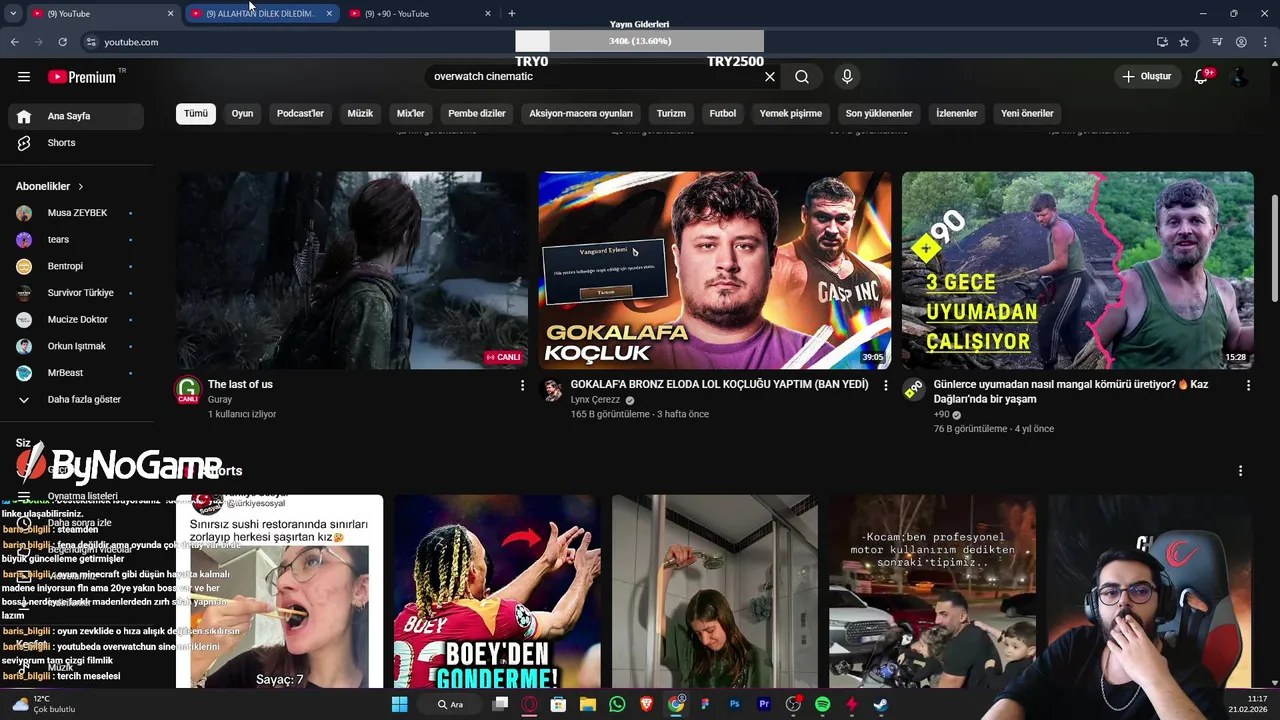The width and height of the screenshot is (1280, 720).
Task: Switch to the +90 - YouTube browser tab
Action: [420, 14]
